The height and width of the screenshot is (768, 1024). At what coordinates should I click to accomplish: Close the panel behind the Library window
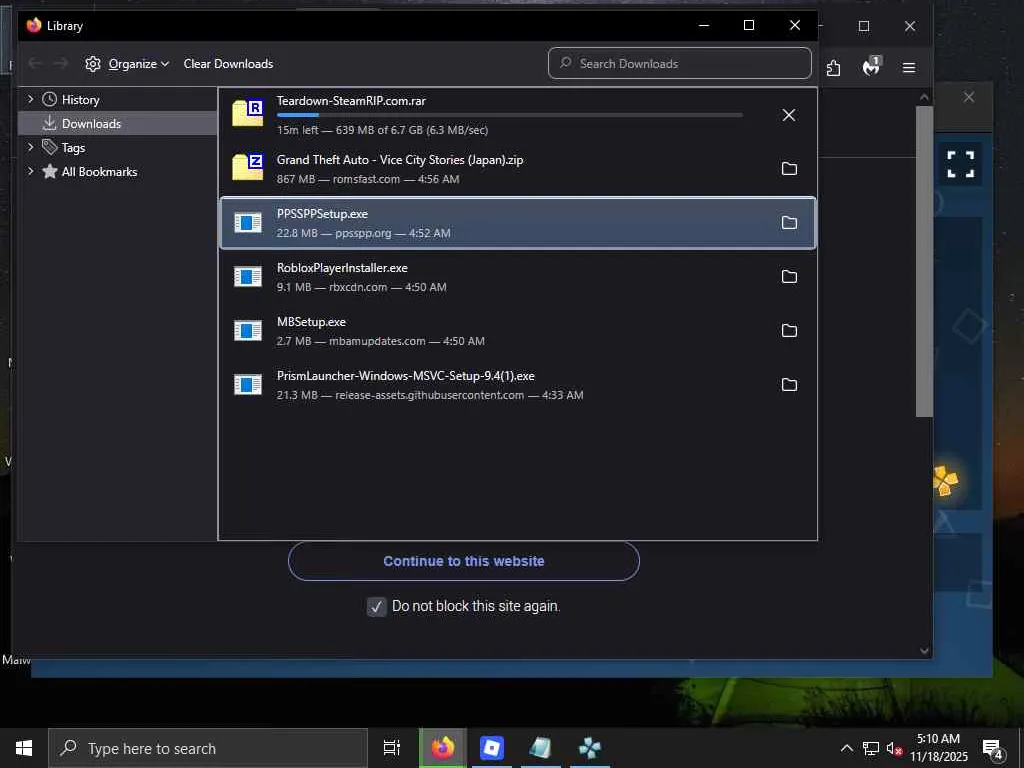click(968, 97)
